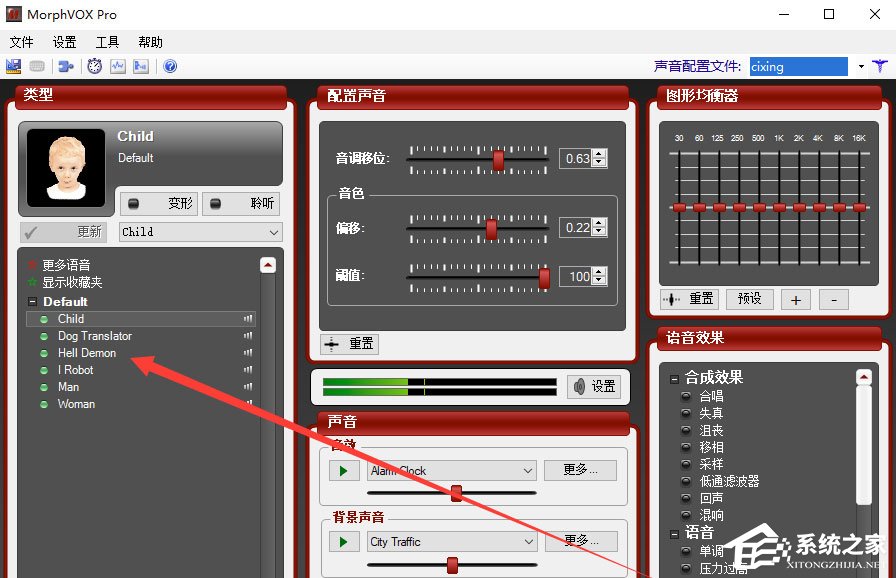The image size is (896, 578).
Task: Toggle the 聆听 (listen) button
Action: pyautogui.click(x=241, y=203)
